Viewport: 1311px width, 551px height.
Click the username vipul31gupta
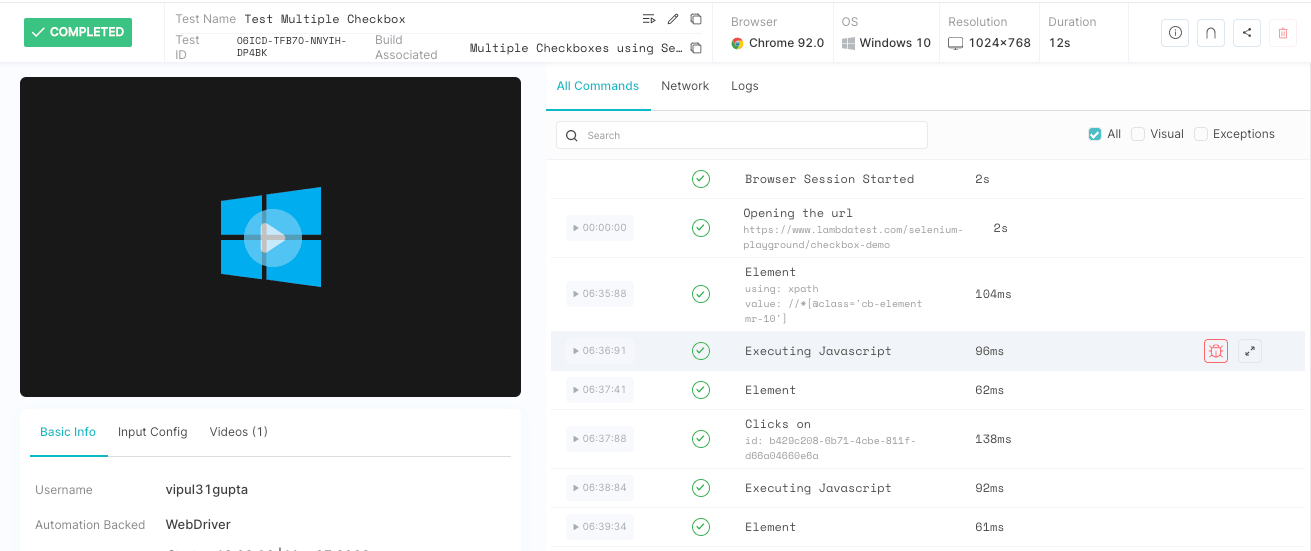tap(207, 490)
